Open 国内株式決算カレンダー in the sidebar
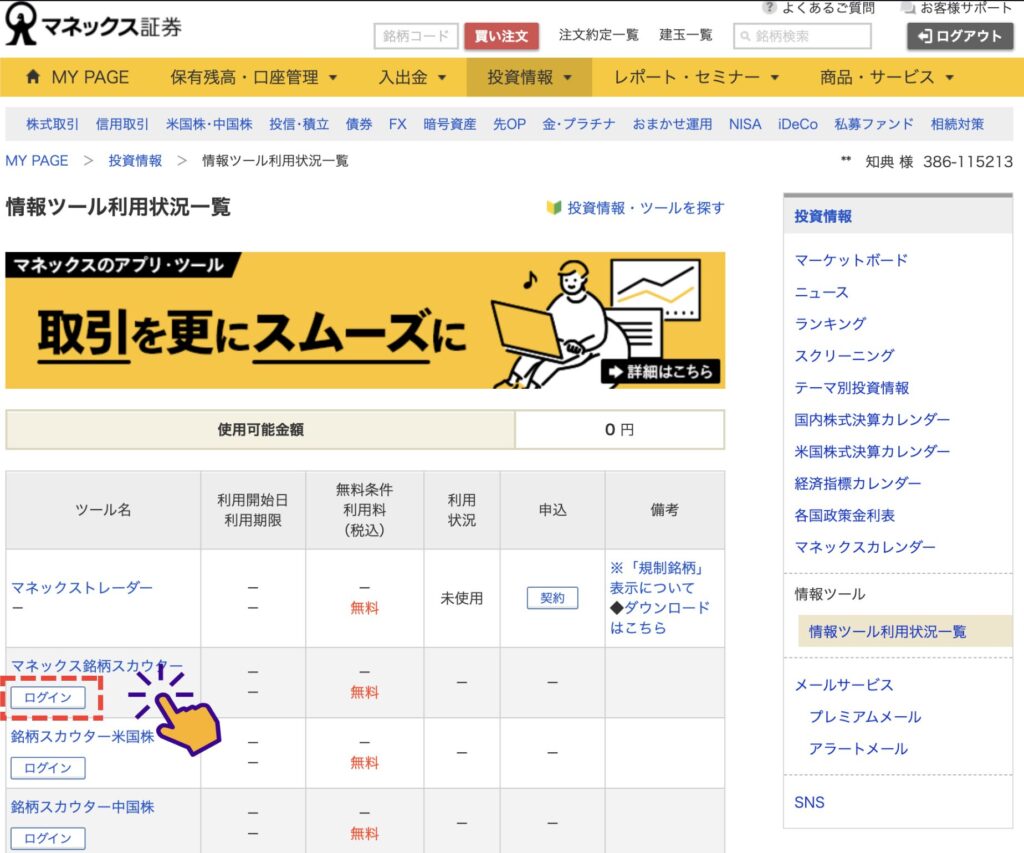The image size is (1024, 853). coord(872,419)
